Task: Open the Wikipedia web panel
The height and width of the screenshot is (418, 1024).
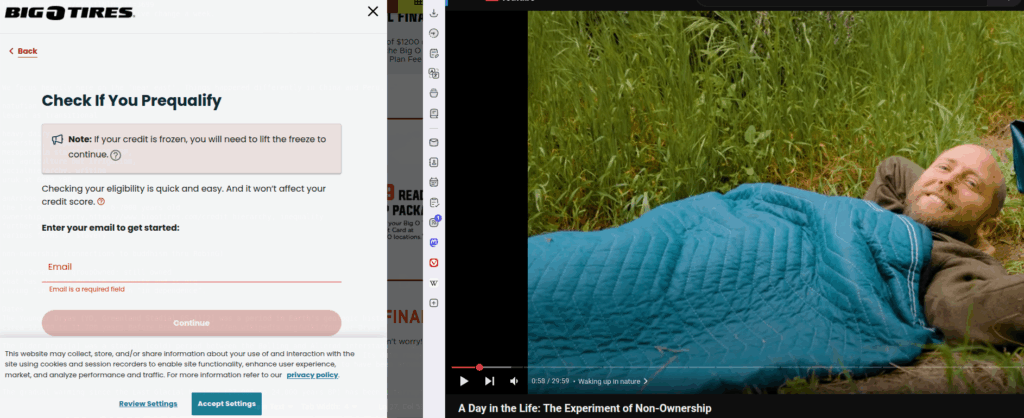Action: click(434, 283)
